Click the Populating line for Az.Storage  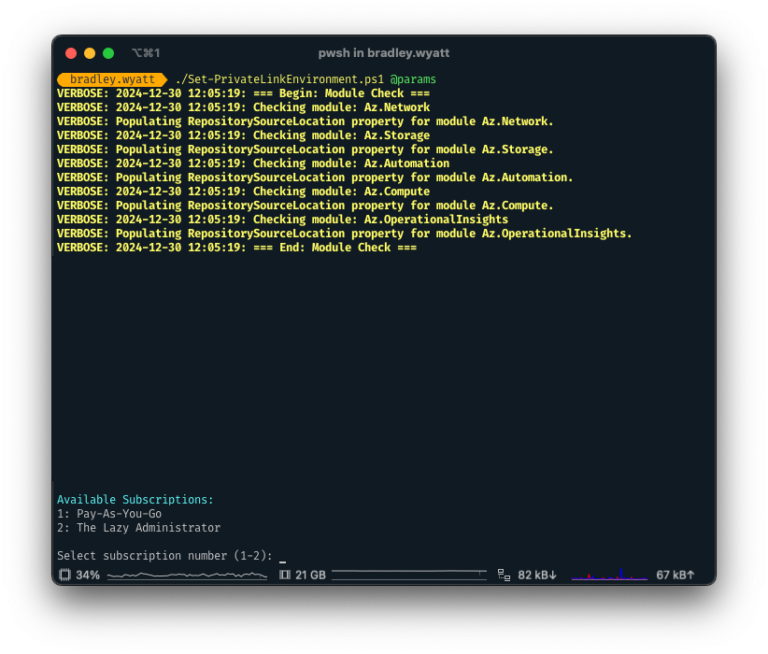[305, 149]
